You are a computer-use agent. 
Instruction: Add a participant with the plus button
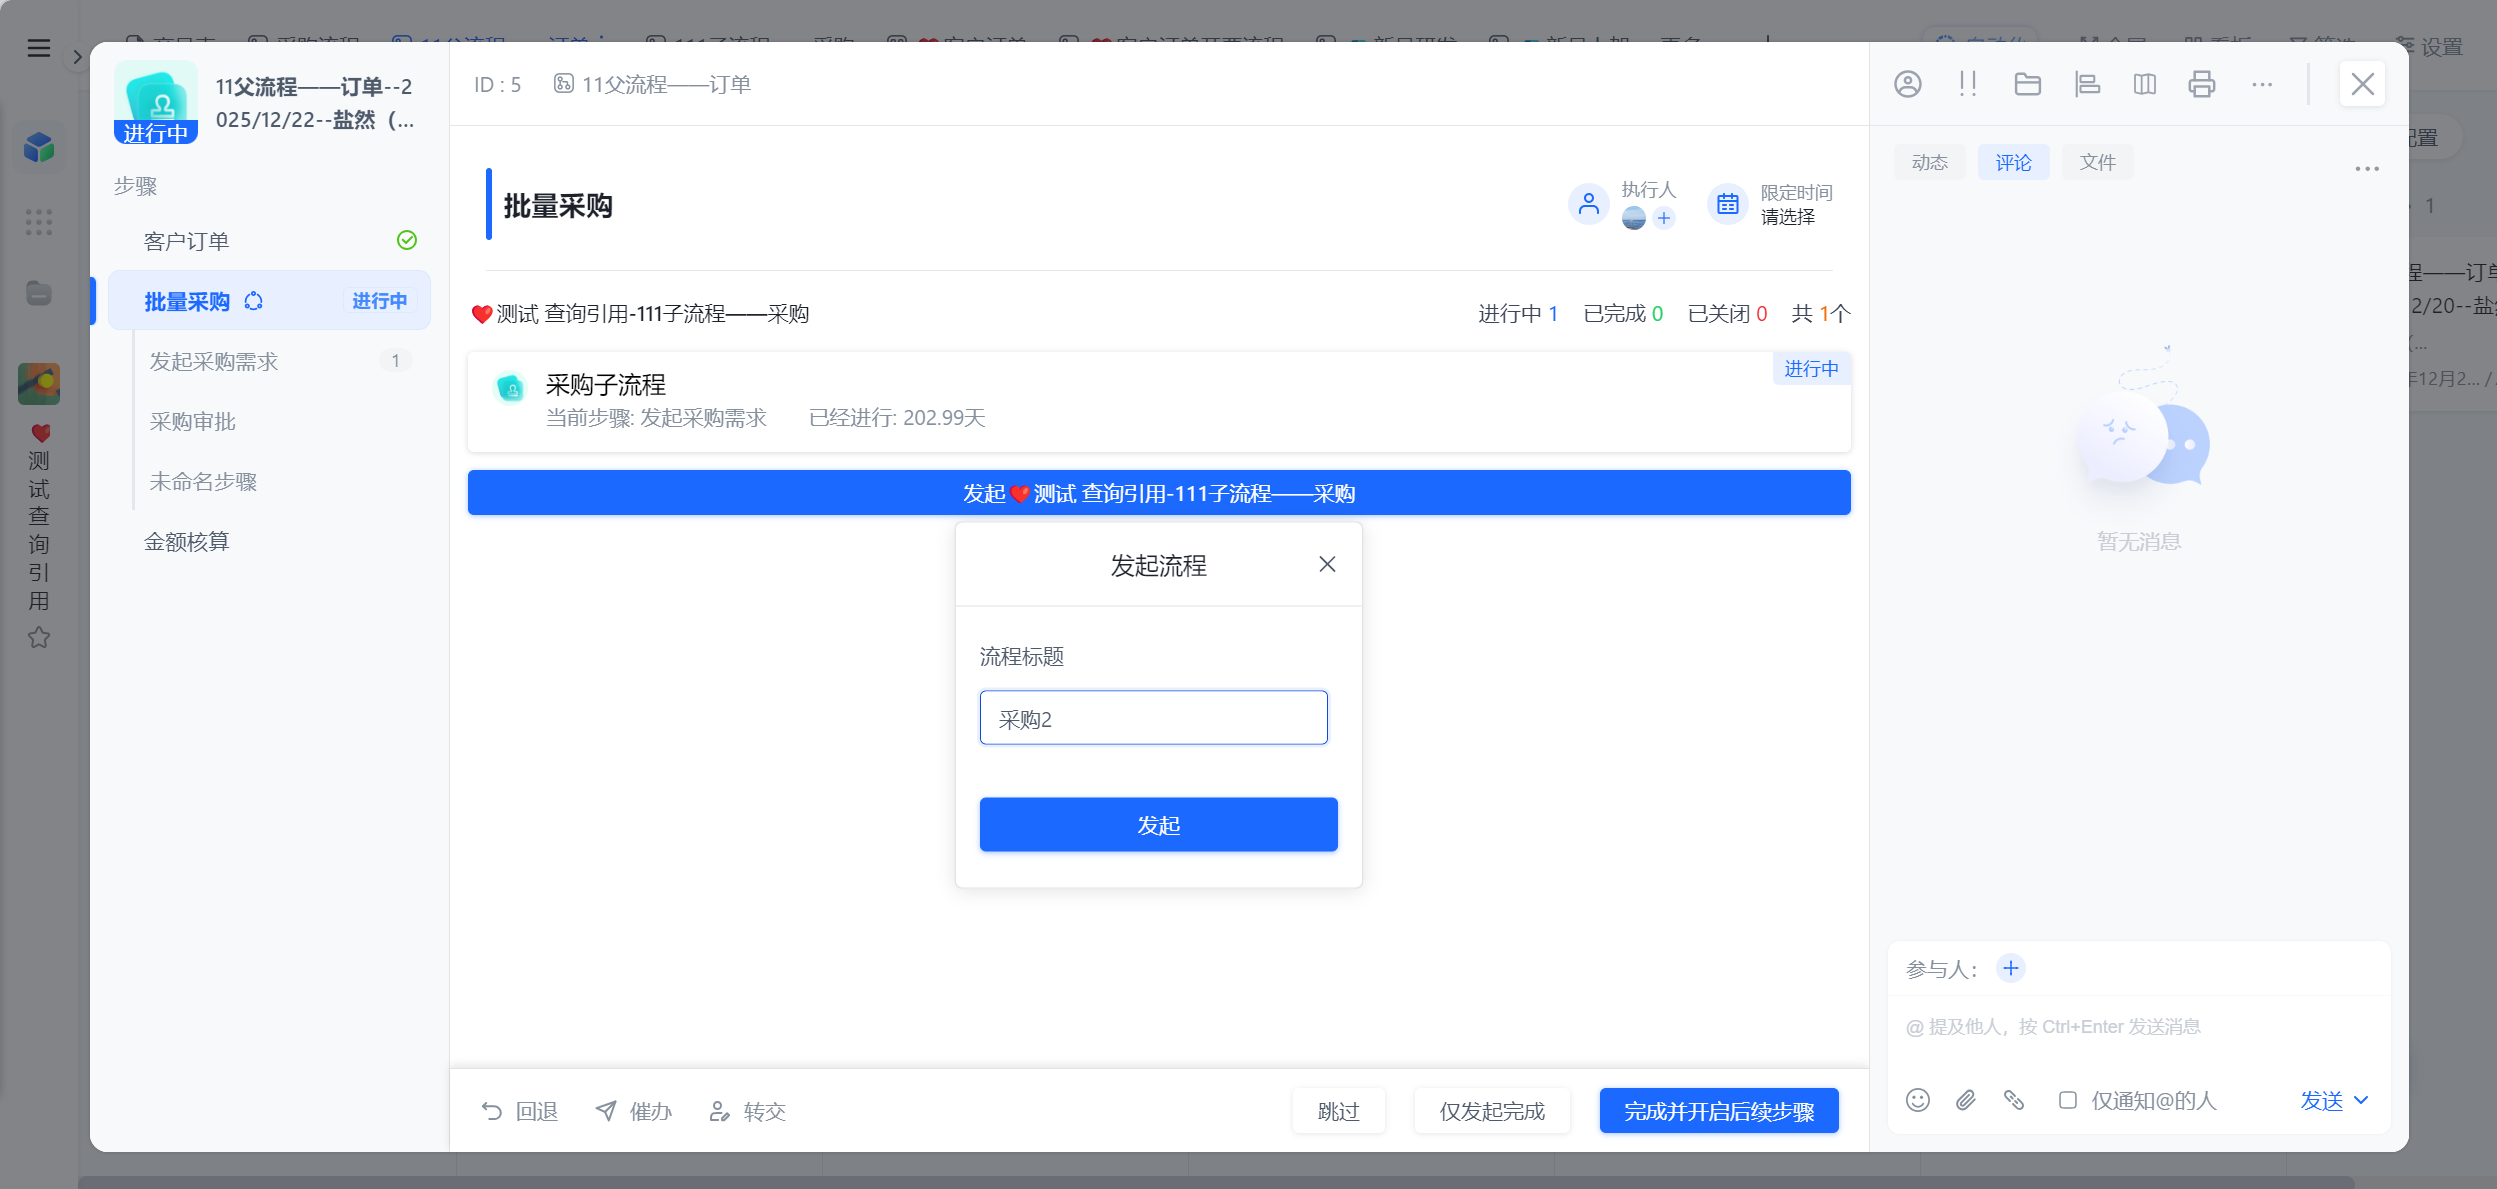pos(2010,968)
